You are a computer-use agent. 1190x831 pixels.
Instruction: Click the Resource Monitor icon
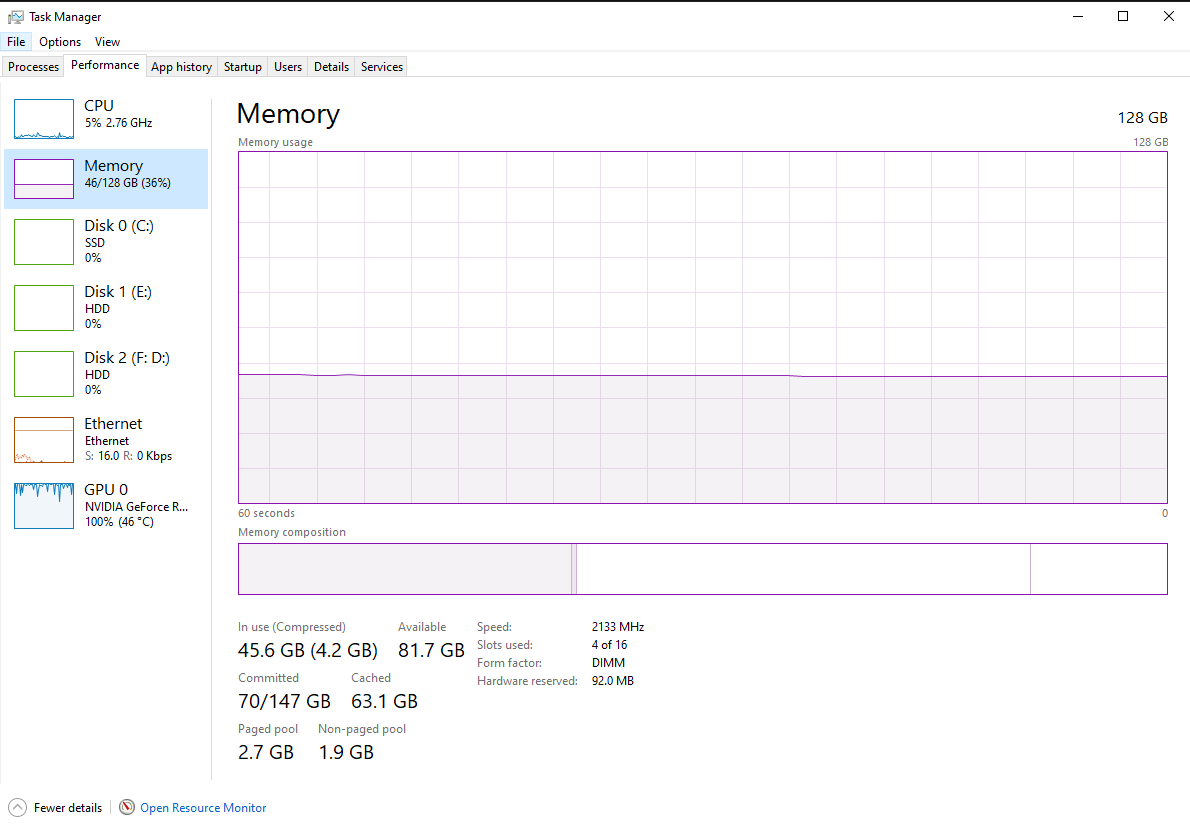coord(127,807)
